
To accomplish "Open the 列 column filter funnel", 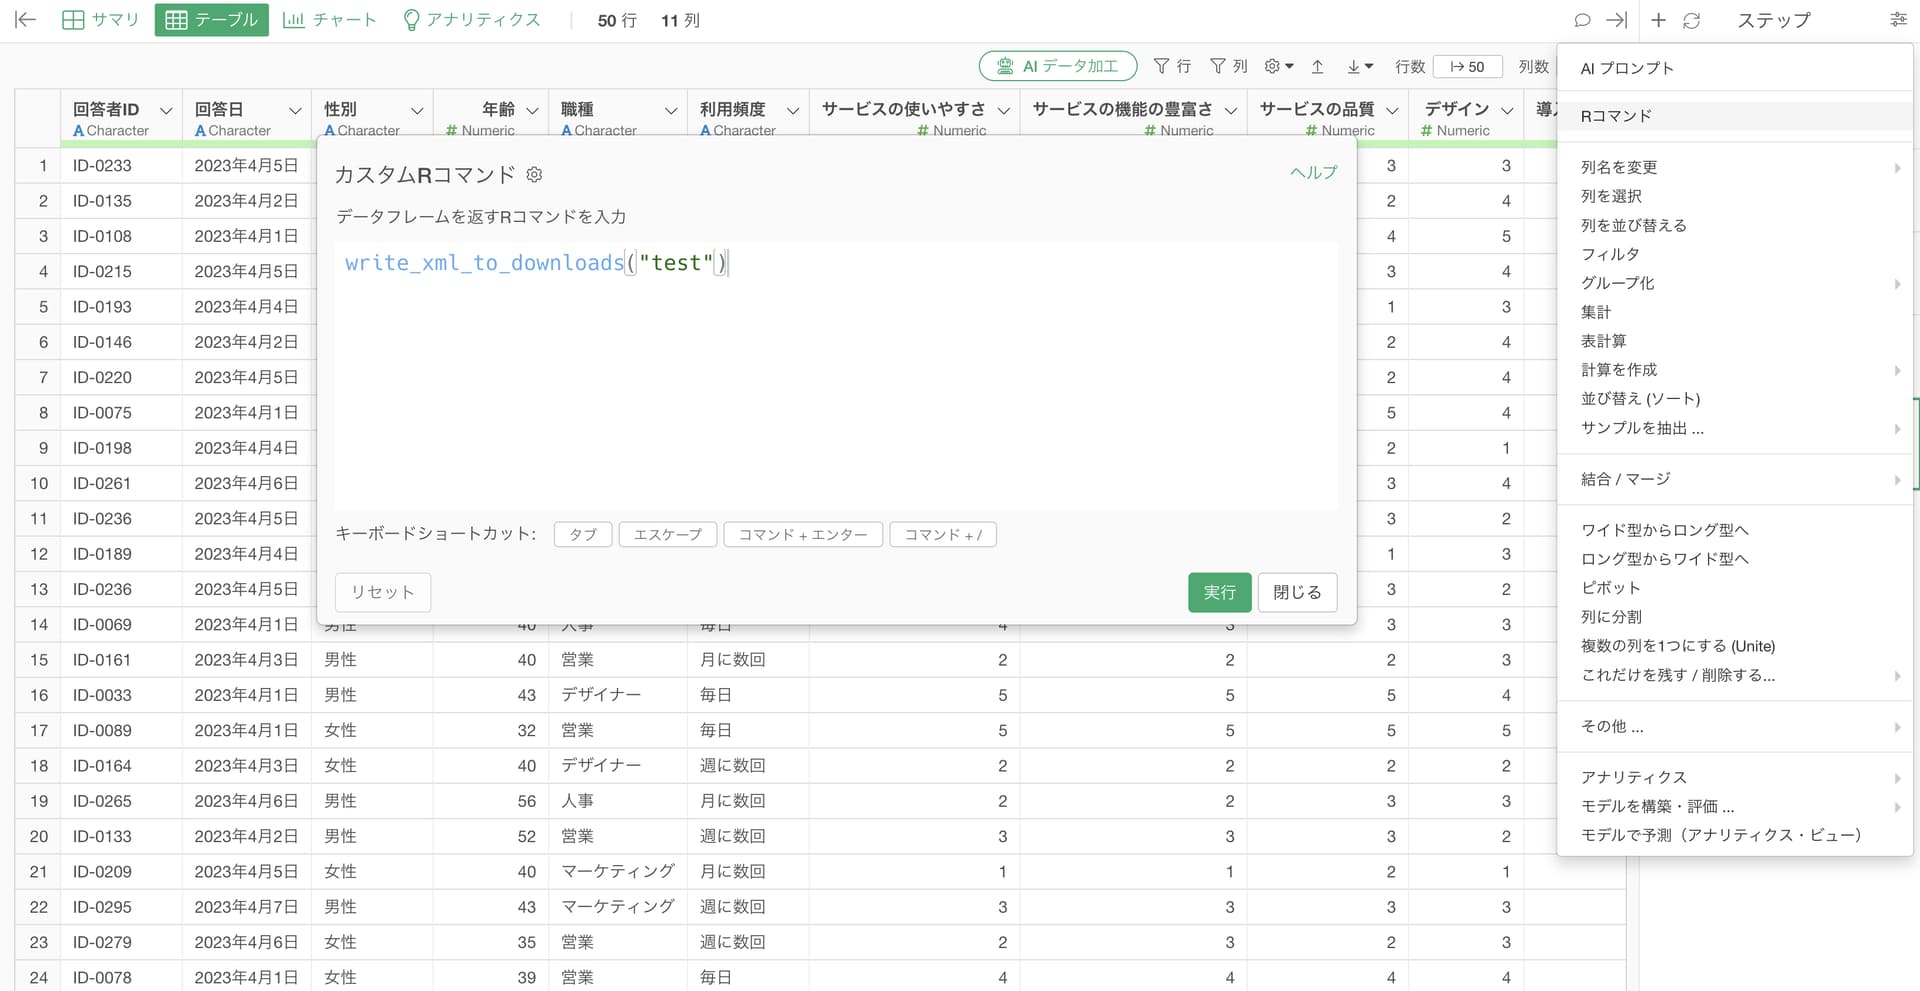I will tap(1229, 66).
